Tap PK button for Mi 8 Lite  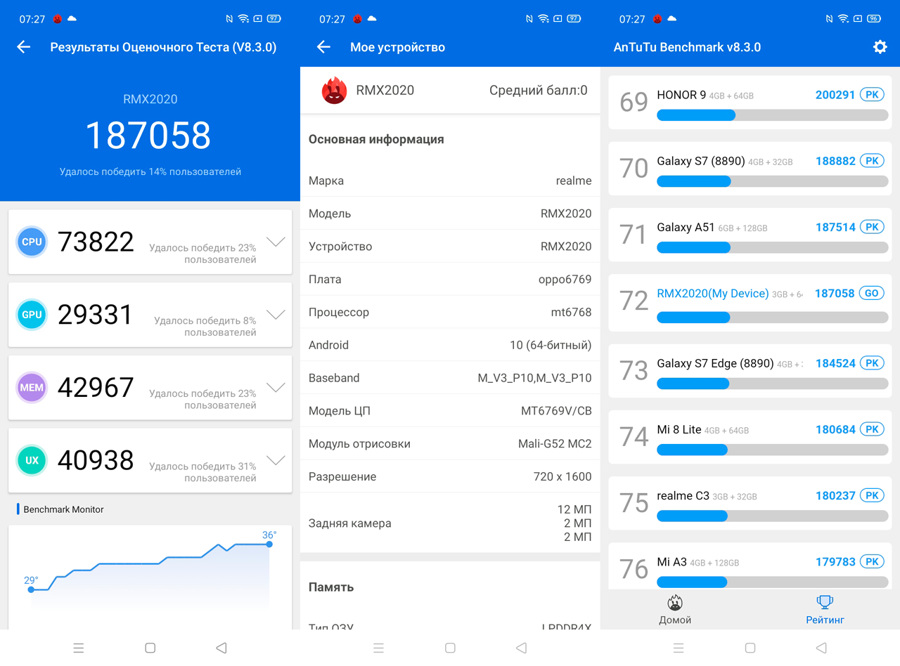pyautogui.click(x=872, y=429)
